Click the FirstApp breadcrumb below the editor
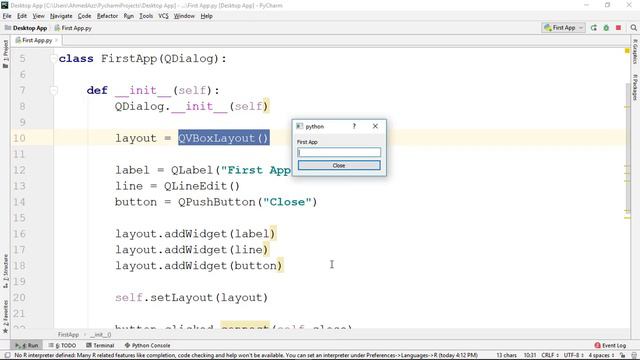The image size is (640, 360). point(68,335)
